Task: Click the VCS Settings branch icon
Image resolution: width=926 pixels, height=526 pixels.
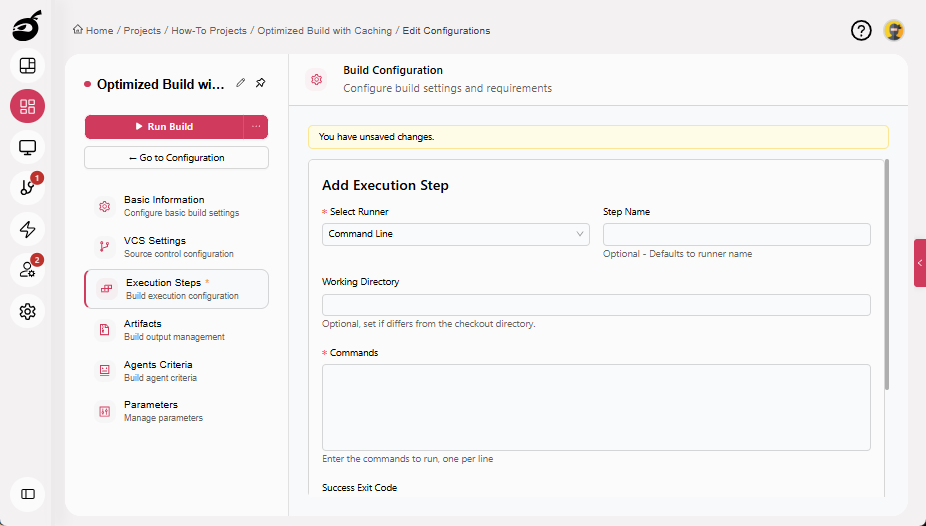Action: (x=105, y=247)
